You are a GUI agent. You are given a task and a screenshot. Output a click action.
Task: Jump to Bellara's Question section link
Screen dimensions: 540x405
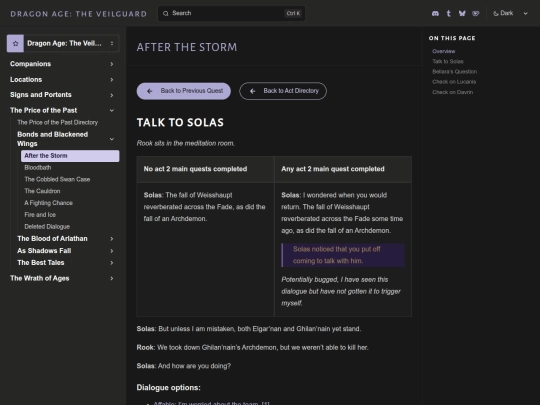(455, 72)
